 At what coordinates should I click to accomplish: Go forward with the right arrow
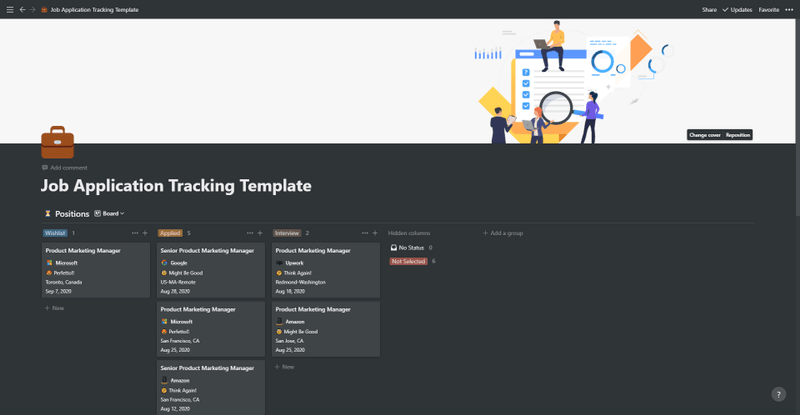[33, 10]
